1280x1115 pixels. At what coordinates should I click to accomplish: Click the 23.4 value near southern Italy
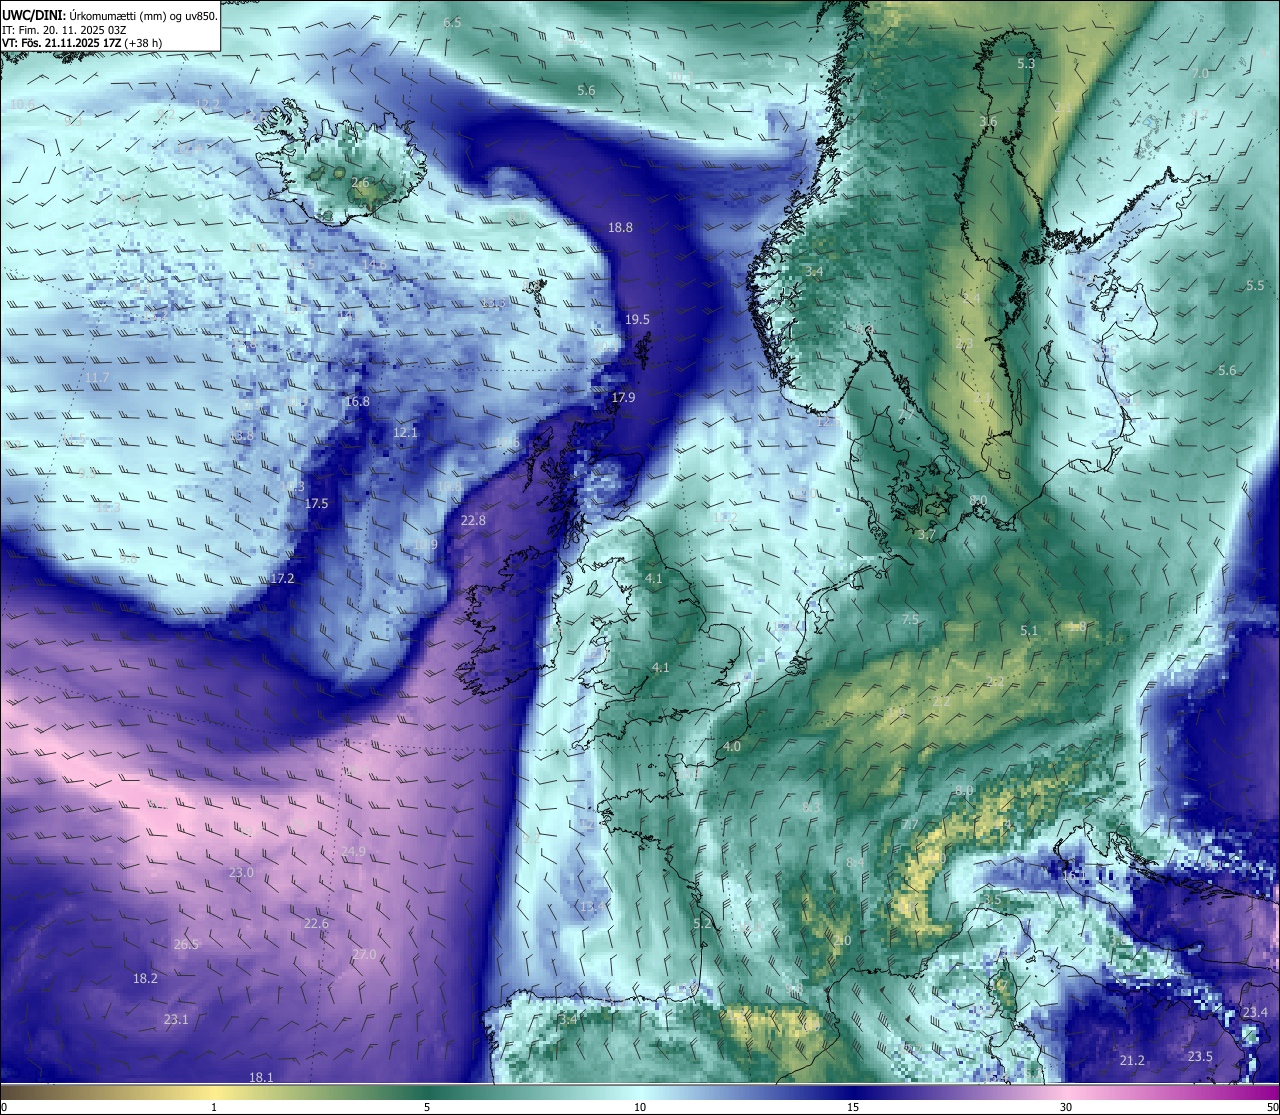[x=1255, y=1012]
